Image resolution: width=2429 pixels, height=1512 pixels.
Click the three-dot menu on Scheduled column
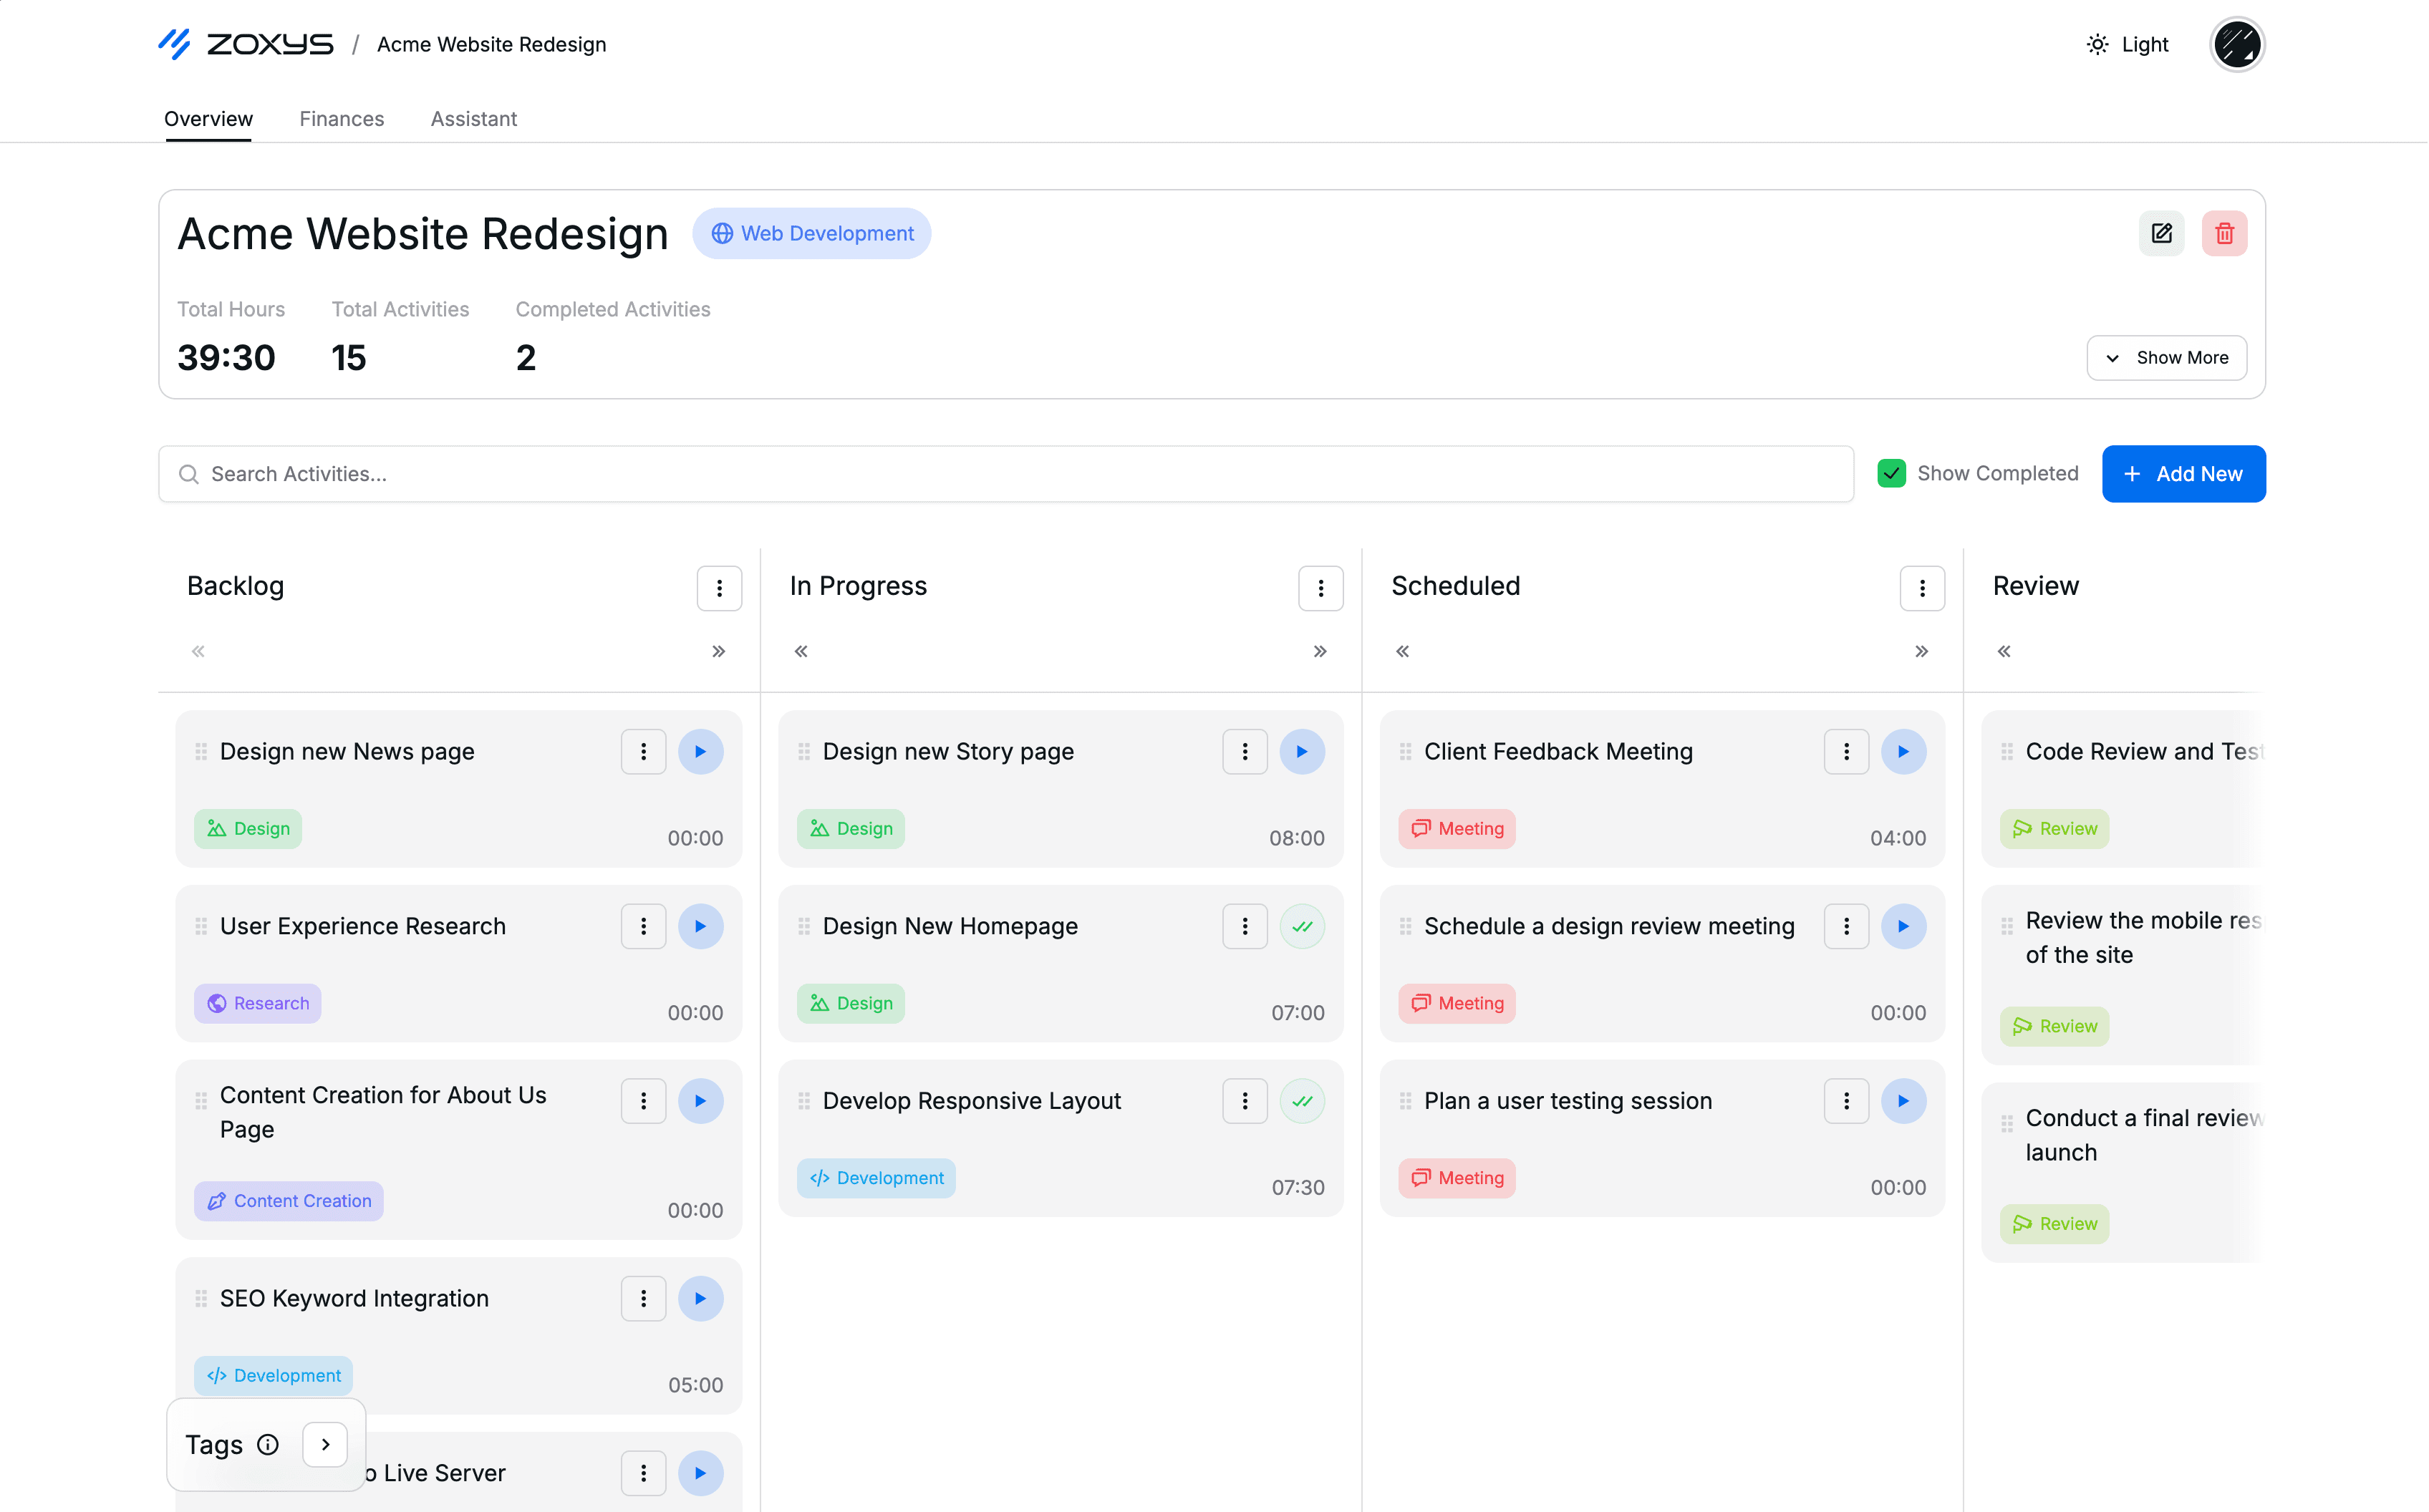[1920, 587]
